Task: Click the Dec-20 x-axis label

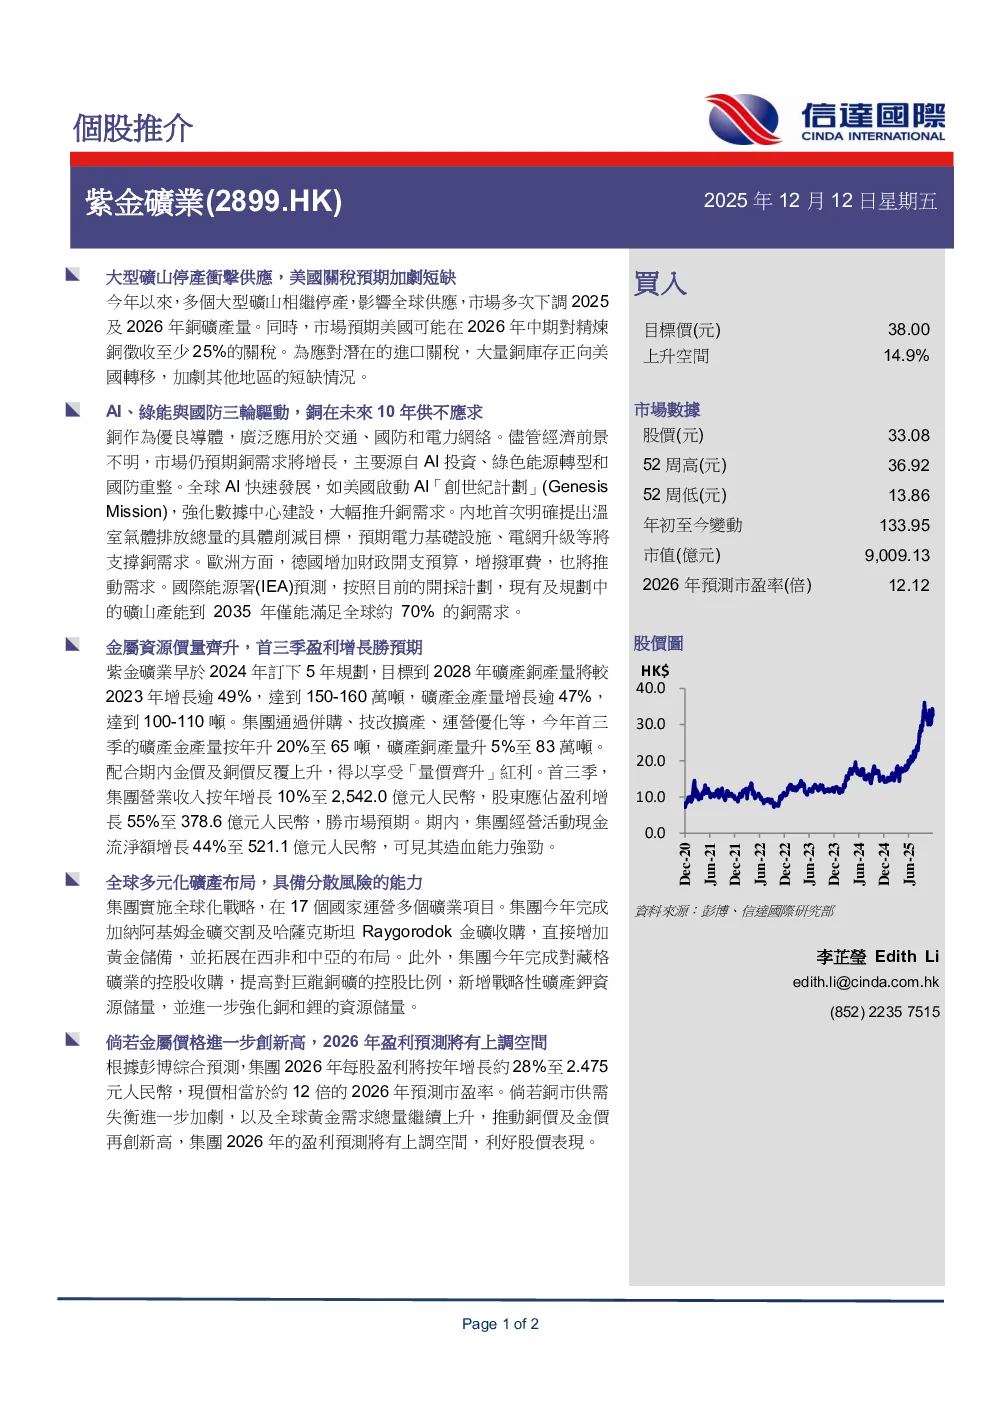Action: point(685,864)
